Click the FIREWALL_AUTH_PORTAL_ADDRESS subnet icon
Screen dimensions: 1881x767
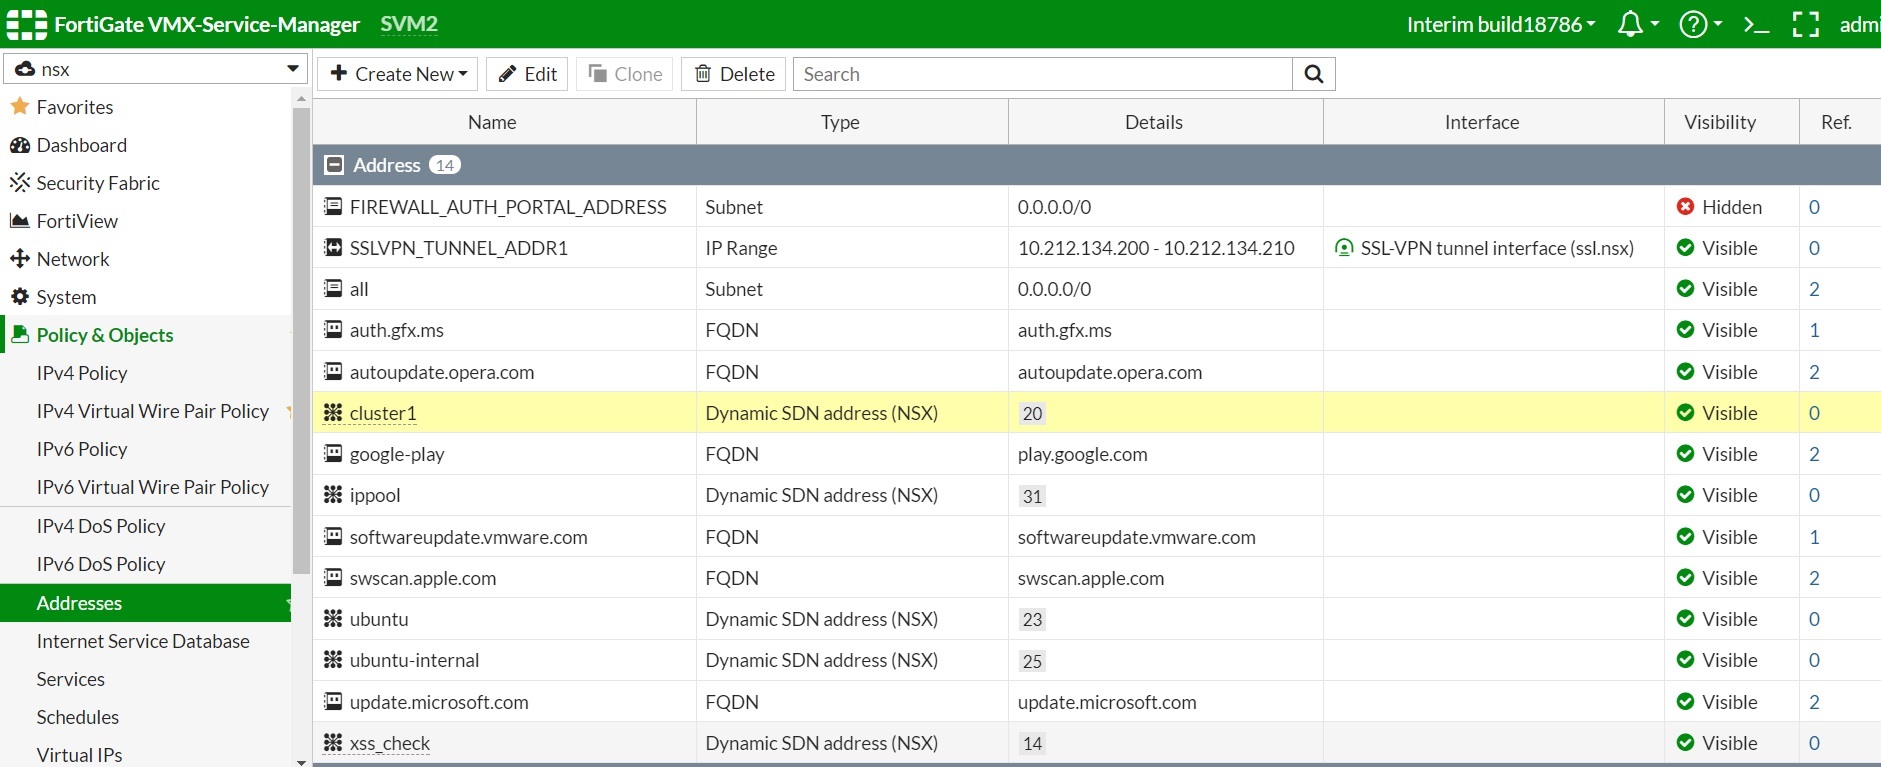[333, 207]
